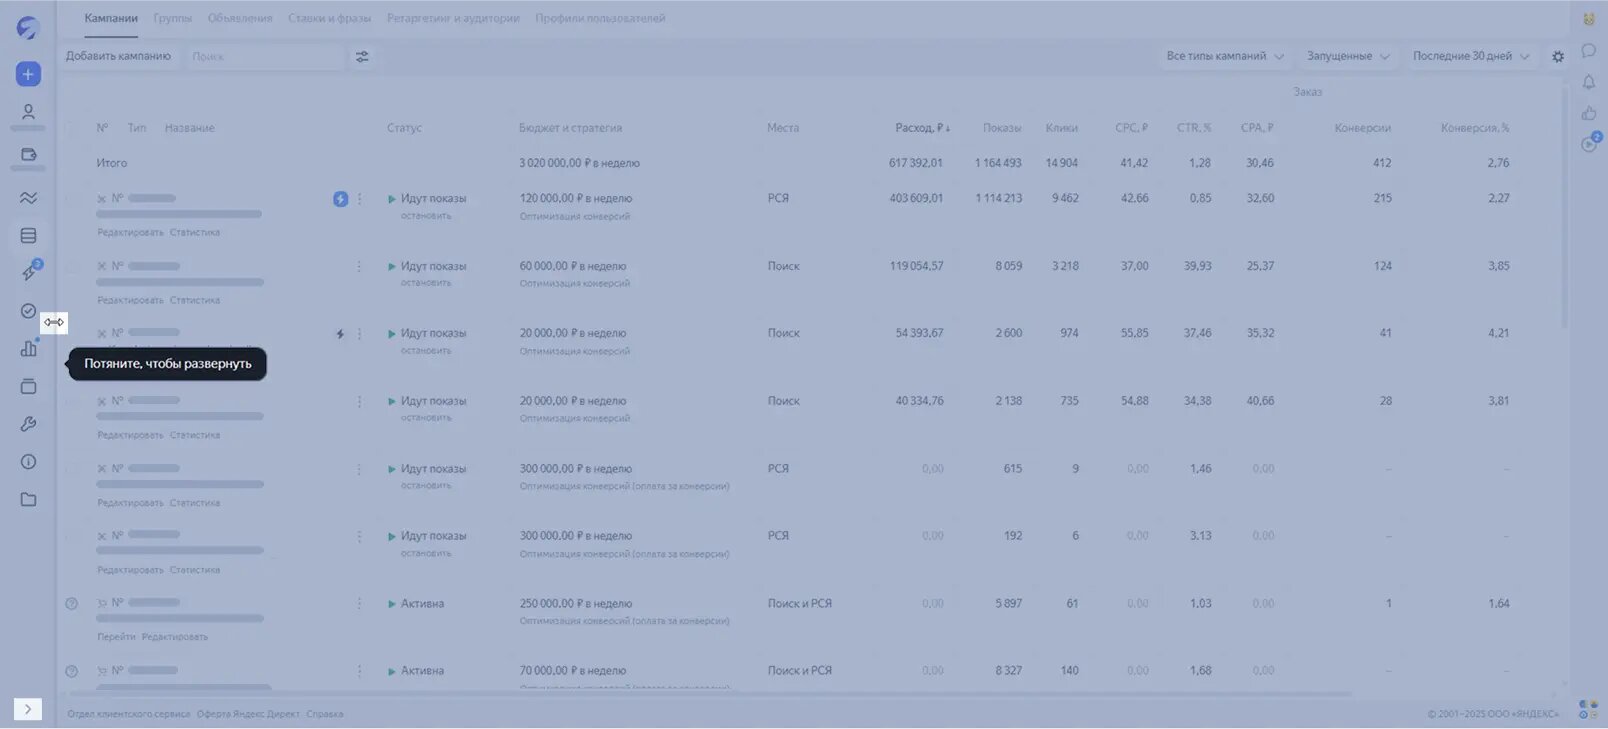Click lightning icon in 54 393,67 expense row

(x=340, y=334)
